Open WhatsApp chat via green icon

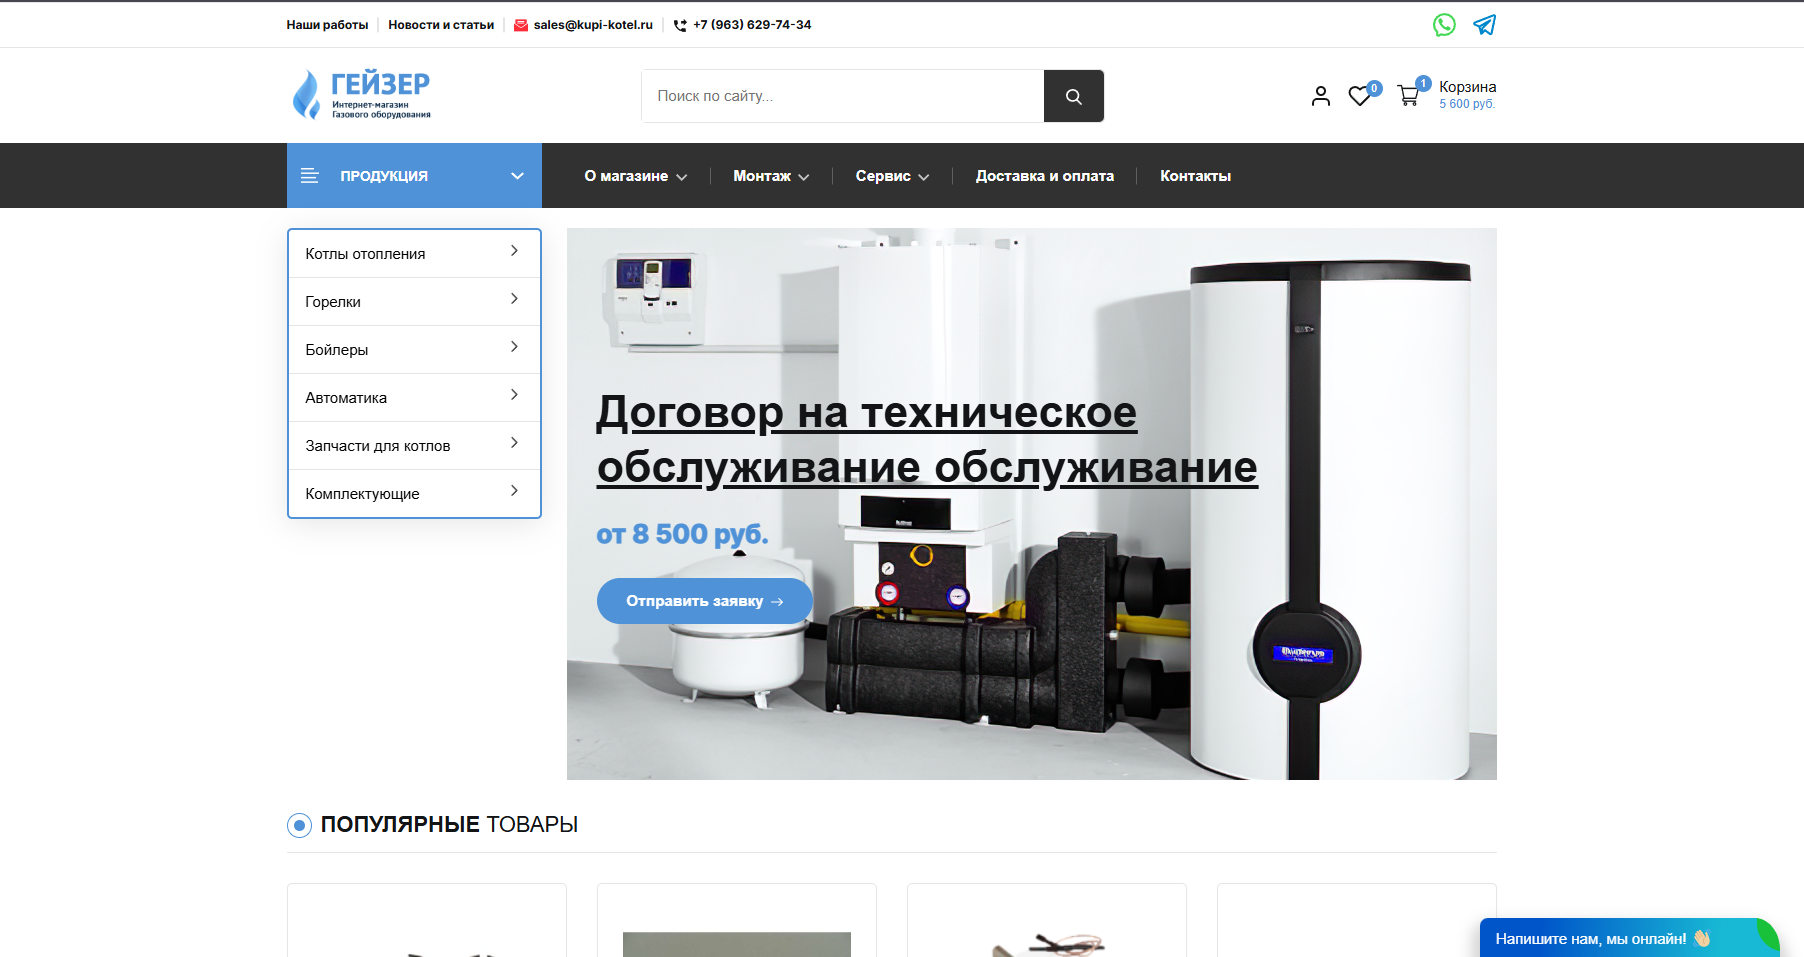click(1444, 24)
